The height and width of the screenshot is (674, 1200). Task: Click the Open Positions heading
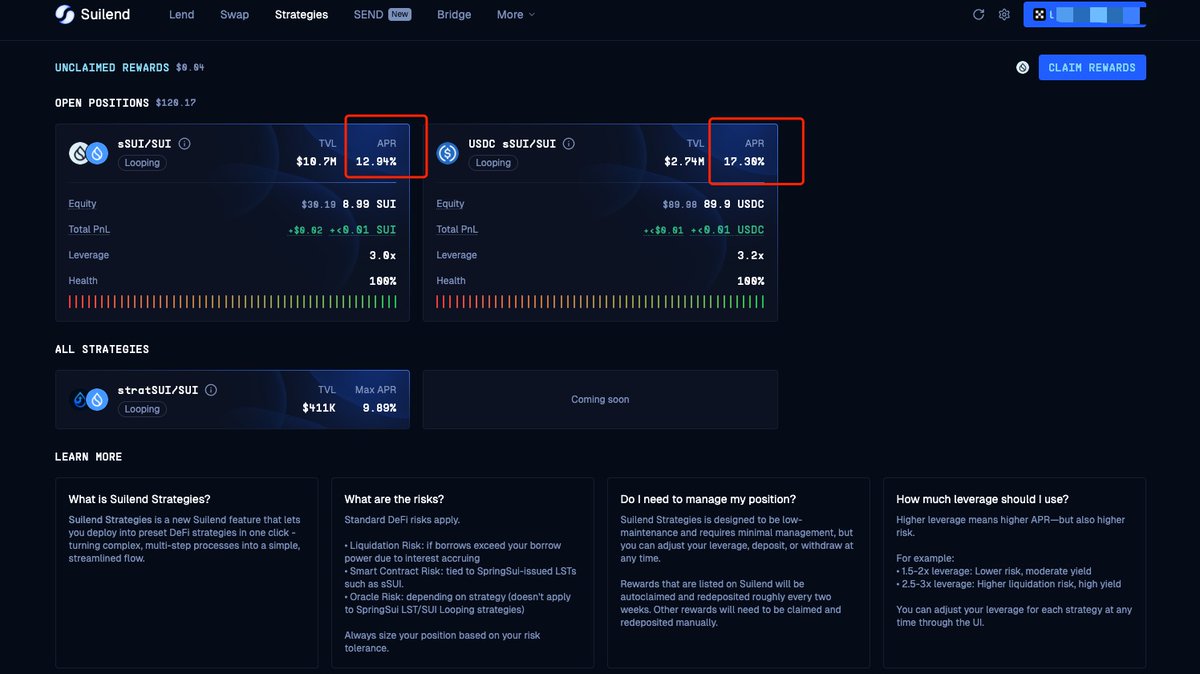[x=102, y=103]
